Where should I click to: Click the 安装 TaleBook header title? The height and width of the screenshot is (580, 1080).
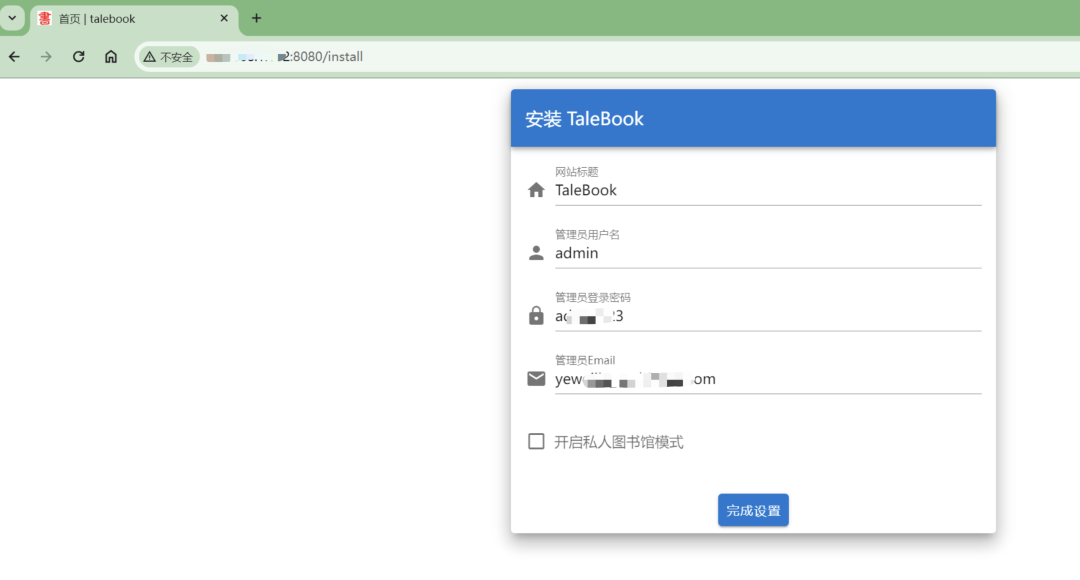pos(584,118)
